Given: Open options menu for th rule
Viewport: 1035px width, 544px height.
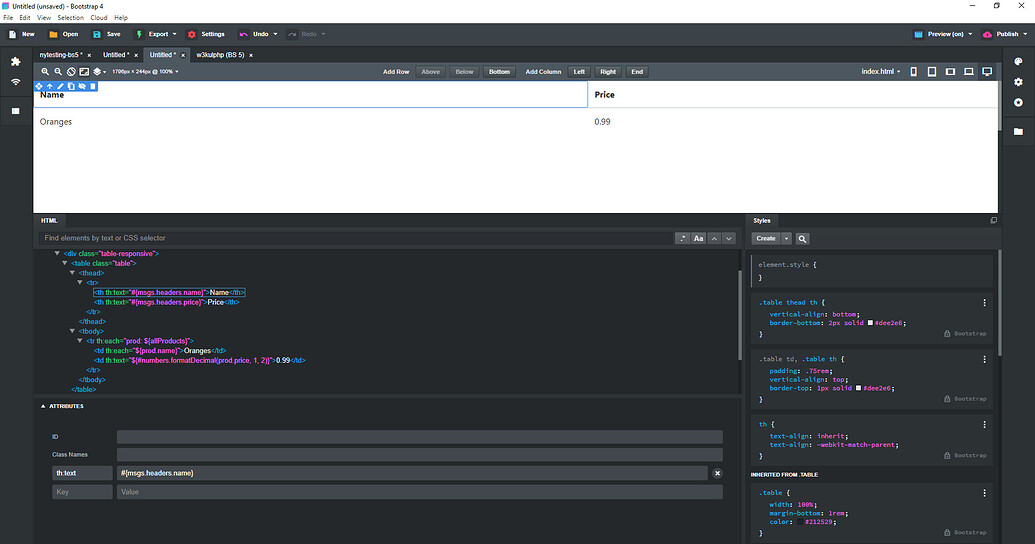Looking at the screenshot, I should (984, 425).
